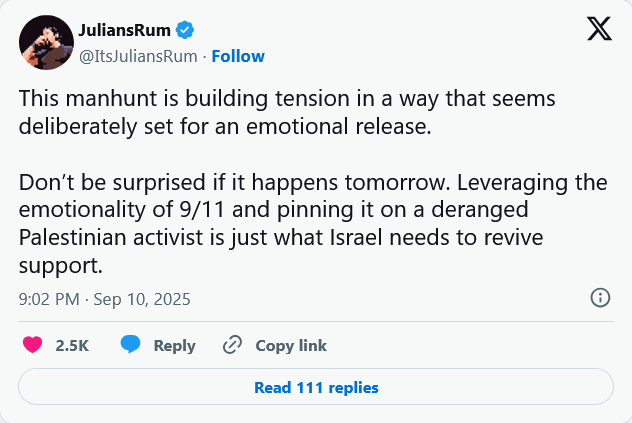
Task: Select the Copy link text
Action: [291, 346]
